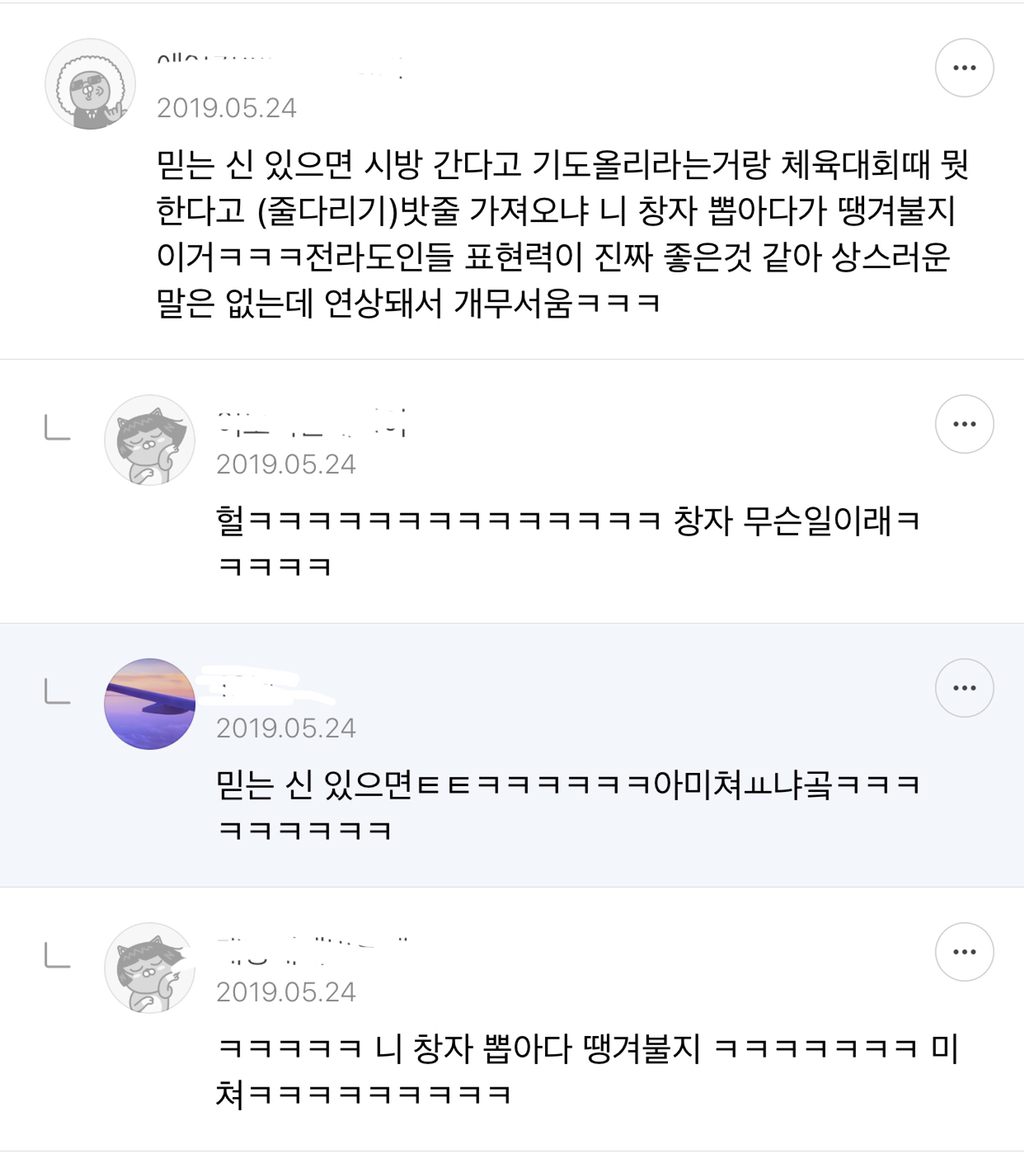The height and width of the screenshot is (1158, 1024).
Task: Click cat avatar of the bottom reply
Action: [150, 967]
